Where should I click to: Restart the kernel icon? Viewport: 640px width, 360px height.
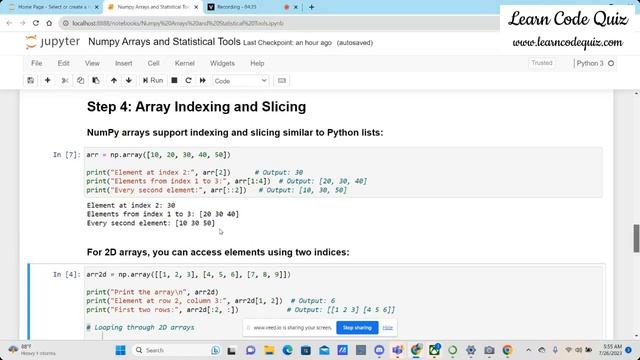pyautogui.click(x=188, y=81)
